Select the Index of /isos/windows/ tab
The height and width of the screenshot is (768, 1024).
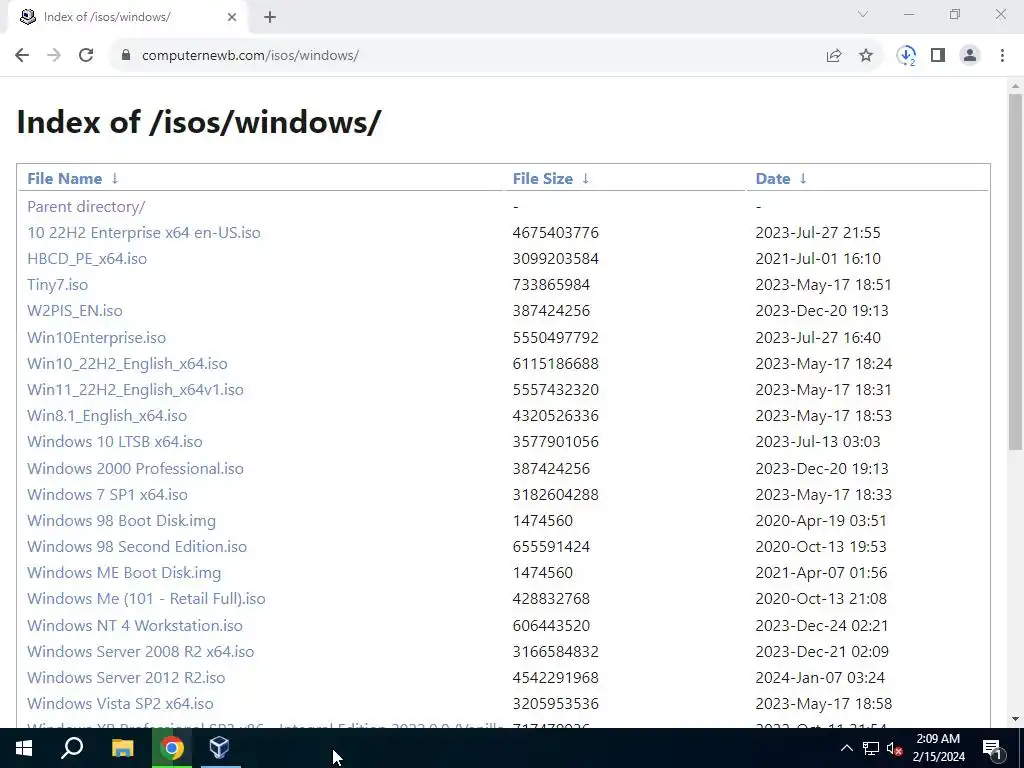tap(127, 17)
